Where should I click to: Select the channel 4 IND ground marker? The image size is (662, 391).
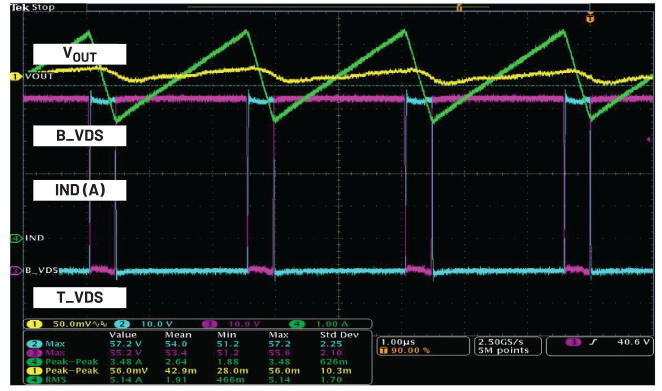pos(16,238)
